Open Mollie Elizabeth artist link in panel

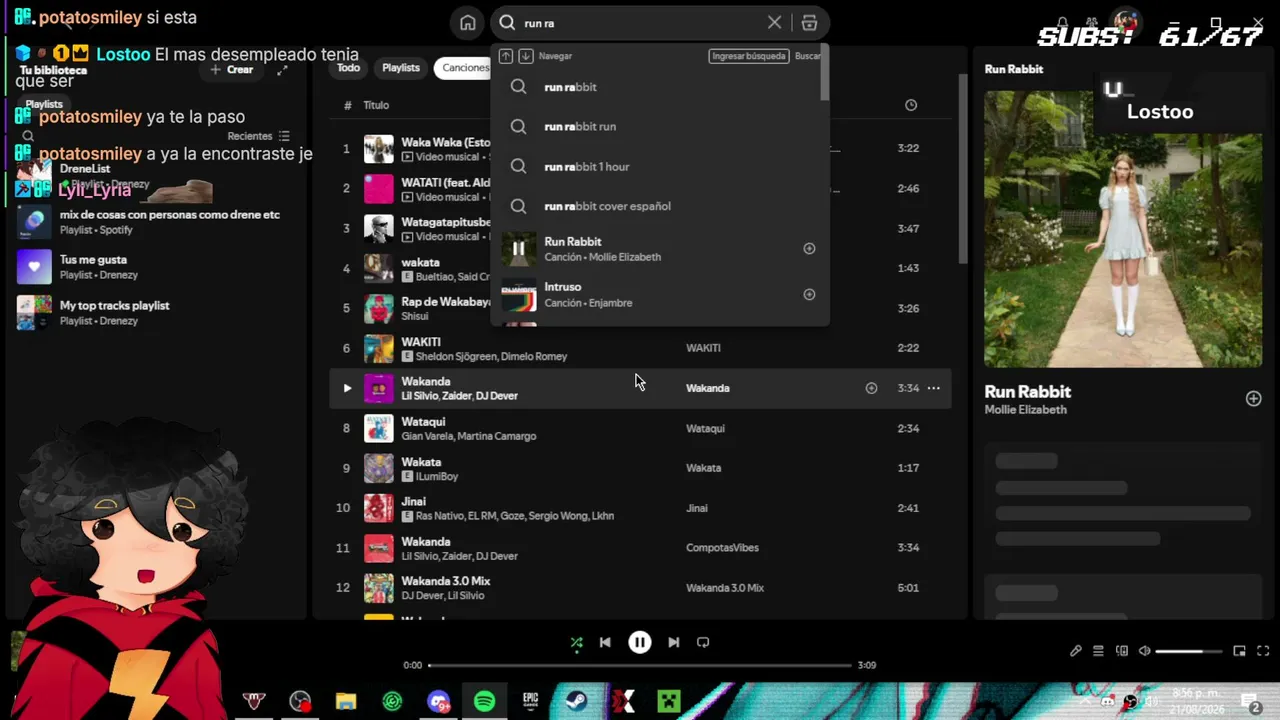pyautogui.click(x=1025, y=410)
